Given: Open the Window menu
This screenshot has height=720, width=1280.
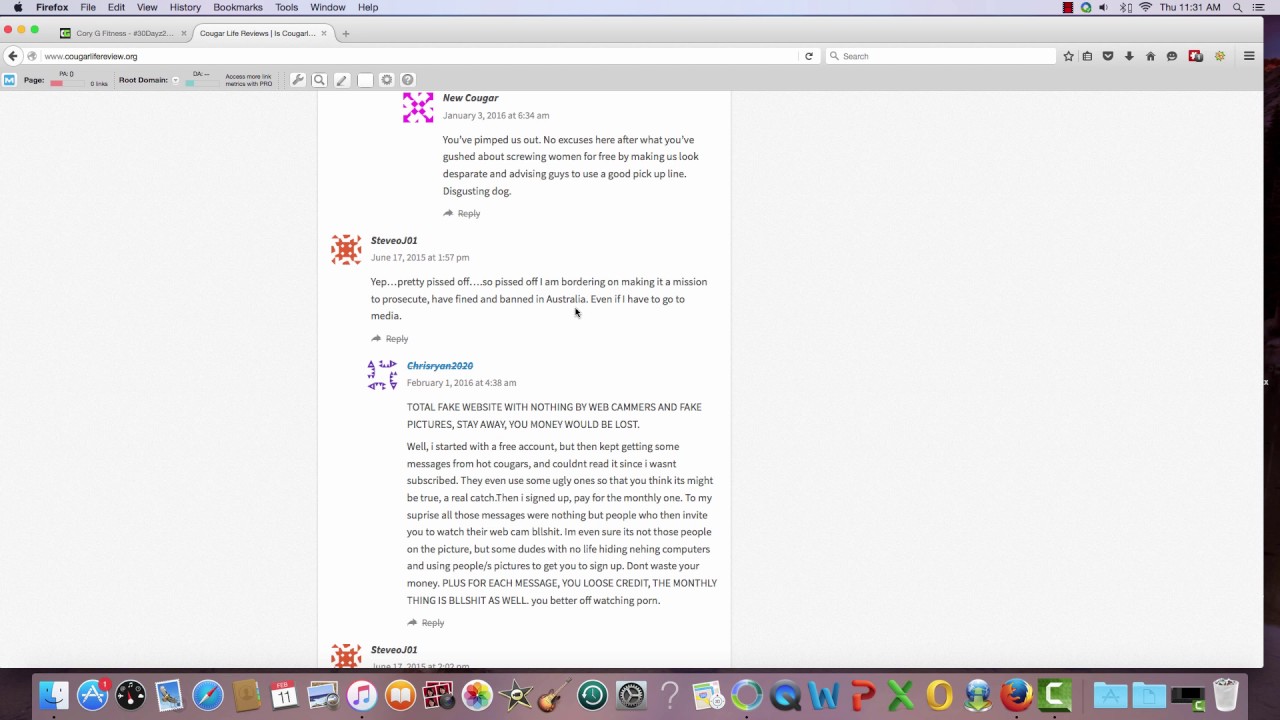Looking at the screenshot, I should click(x=327, y=7).
